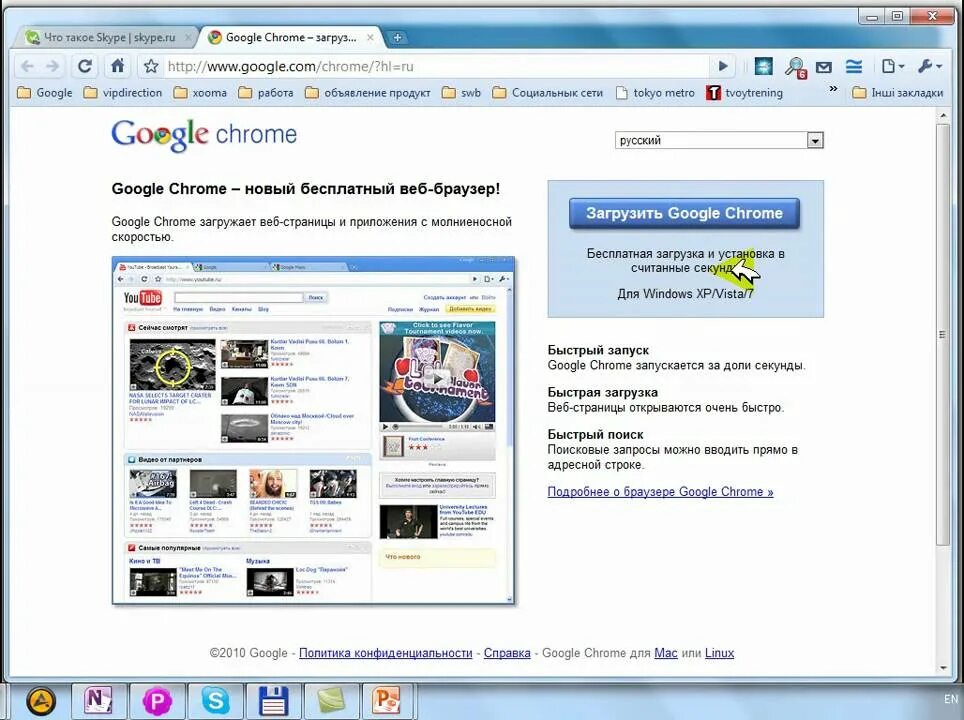The image size is (964, 720).
Task: Open the Інші закладки folder
Action: click(898, 93)
